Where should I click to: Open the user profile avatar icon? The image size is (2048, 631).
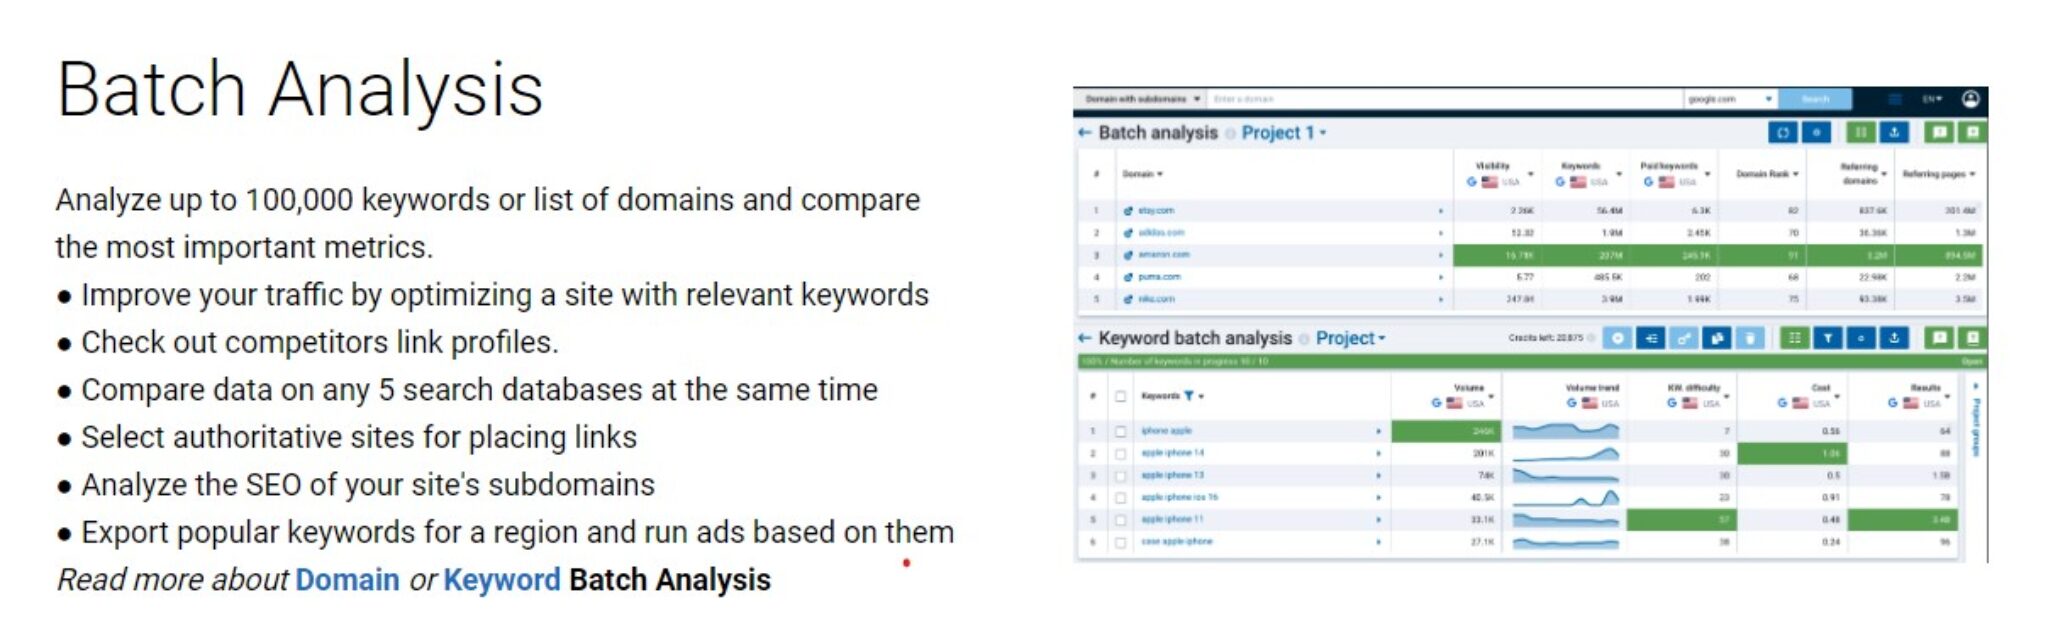1971,99
